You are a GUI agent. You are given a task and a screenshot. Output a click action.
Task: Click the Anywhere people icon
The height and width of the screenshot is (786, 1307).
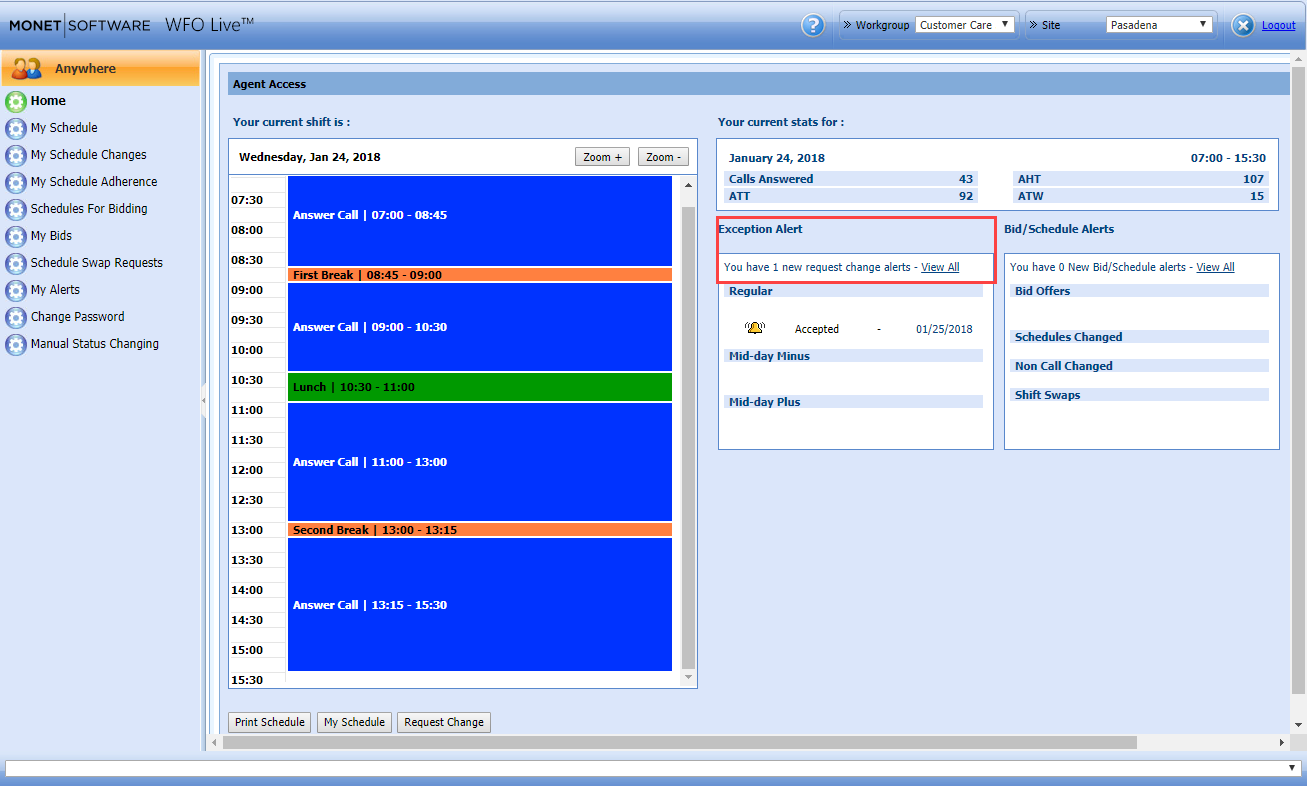27,69
